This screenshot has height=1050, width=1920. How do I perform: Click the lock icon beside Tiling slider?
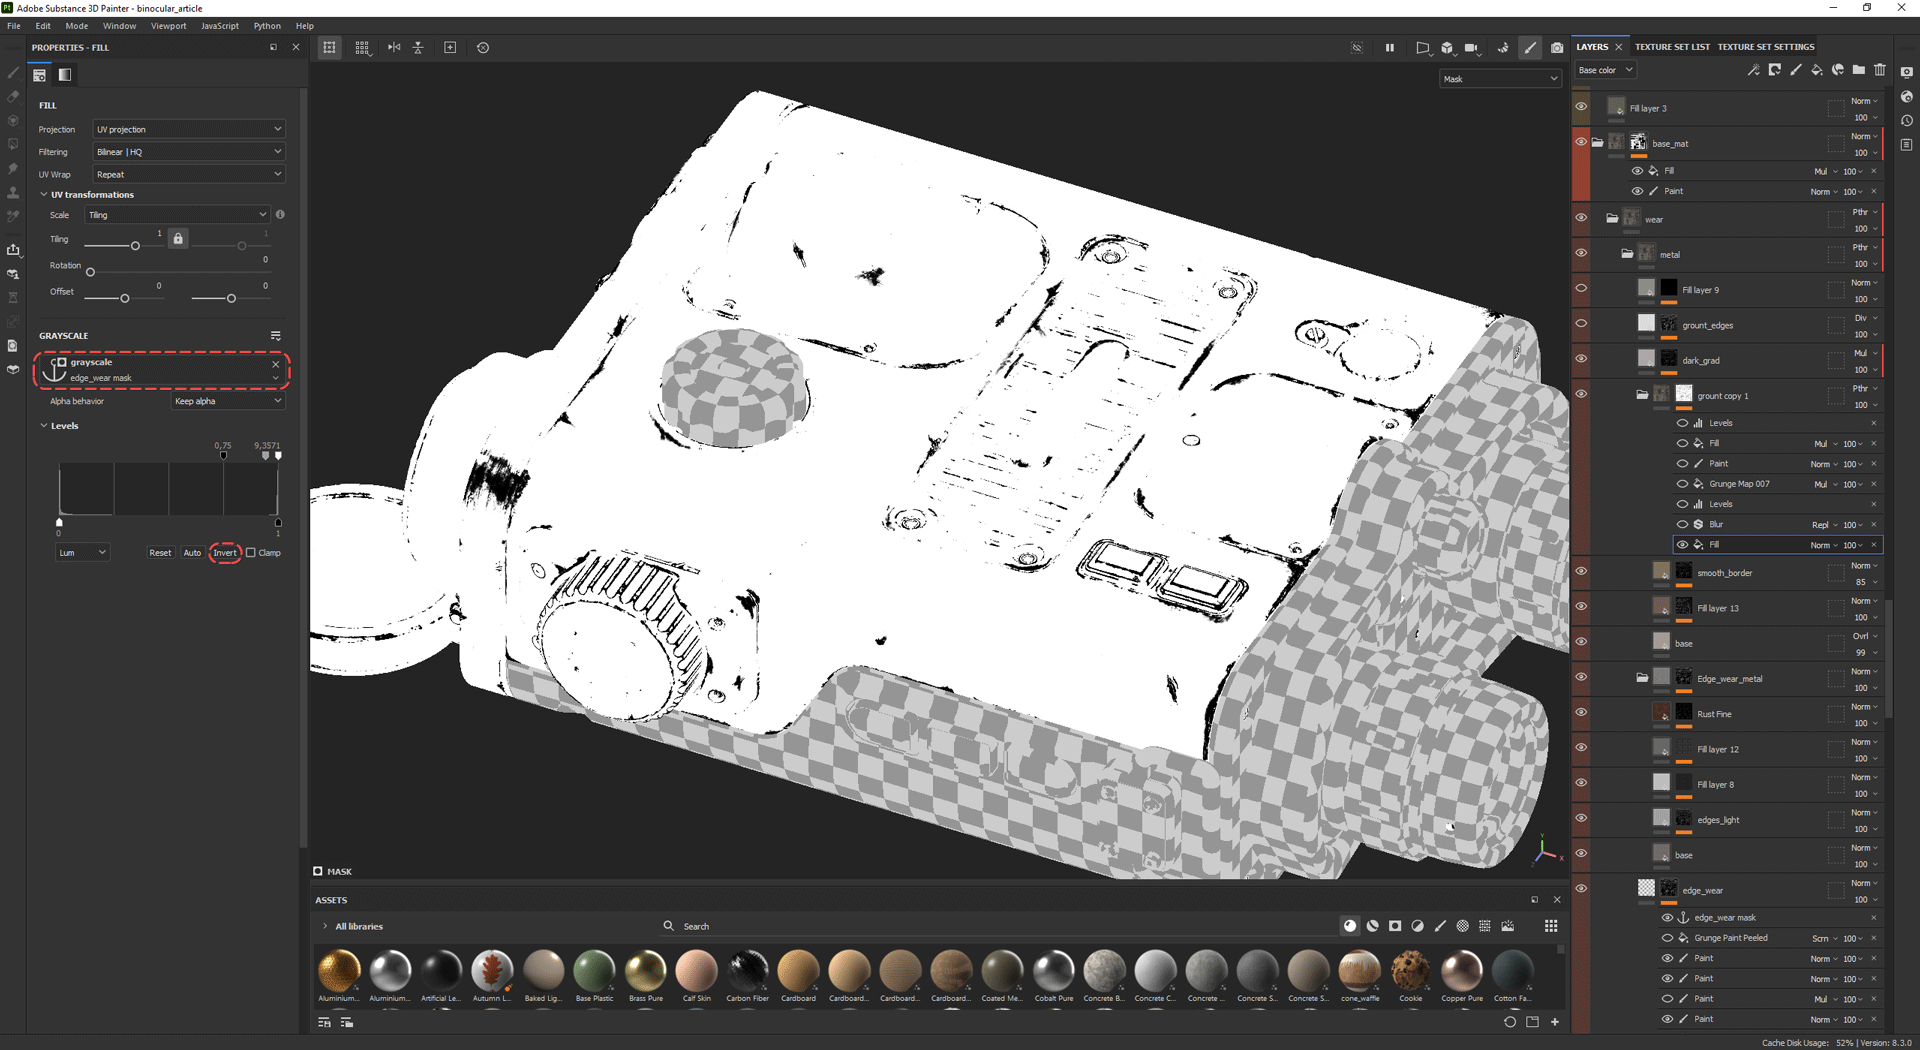point(178,238)
